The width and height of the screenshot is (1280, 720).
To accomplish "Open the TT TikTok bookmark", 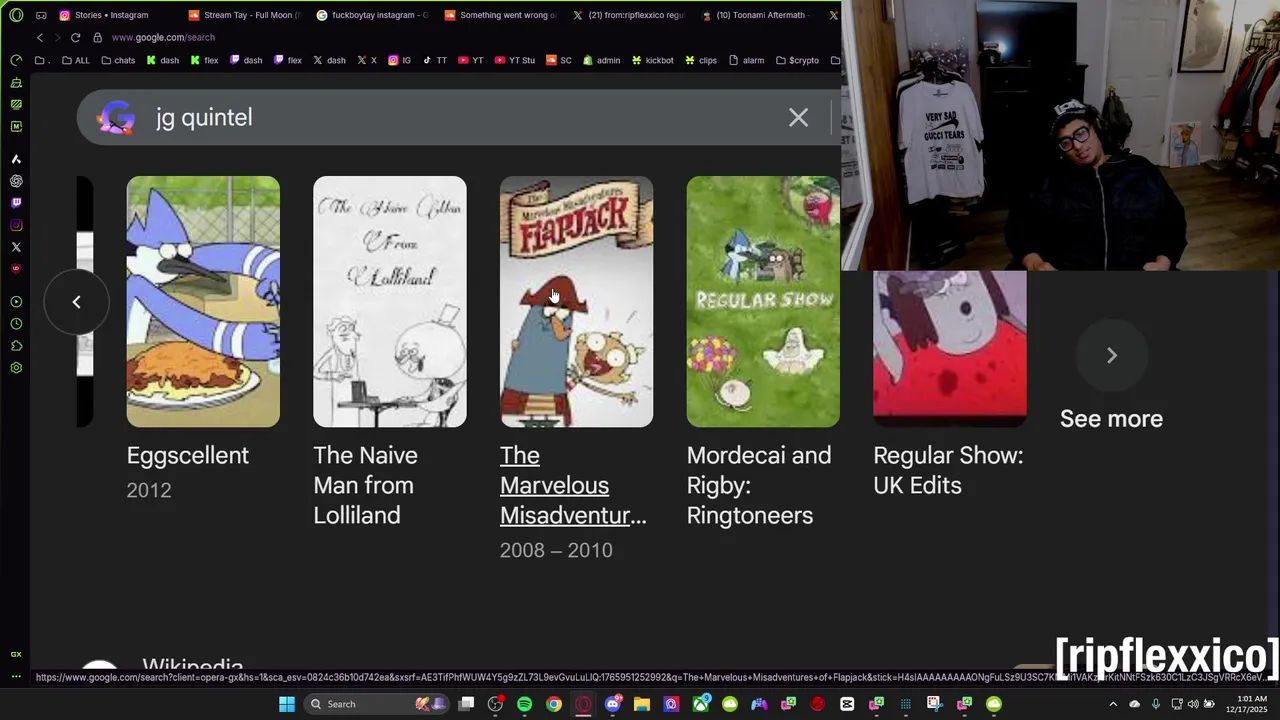I will (434, 60).
